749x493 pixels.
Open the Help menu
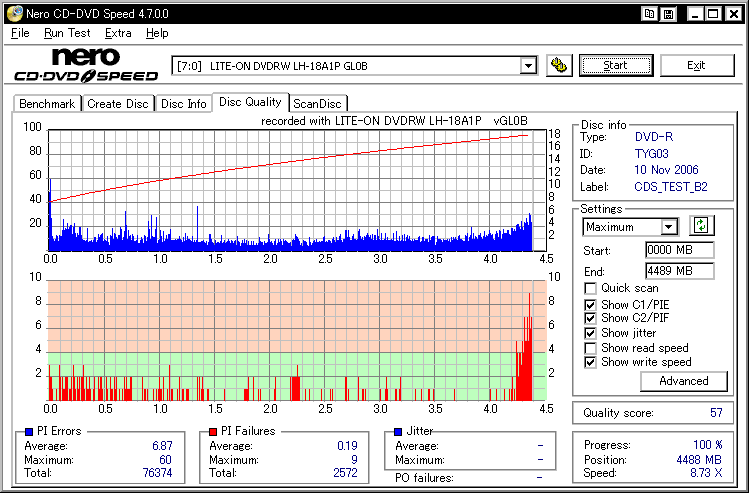[157, 33]
